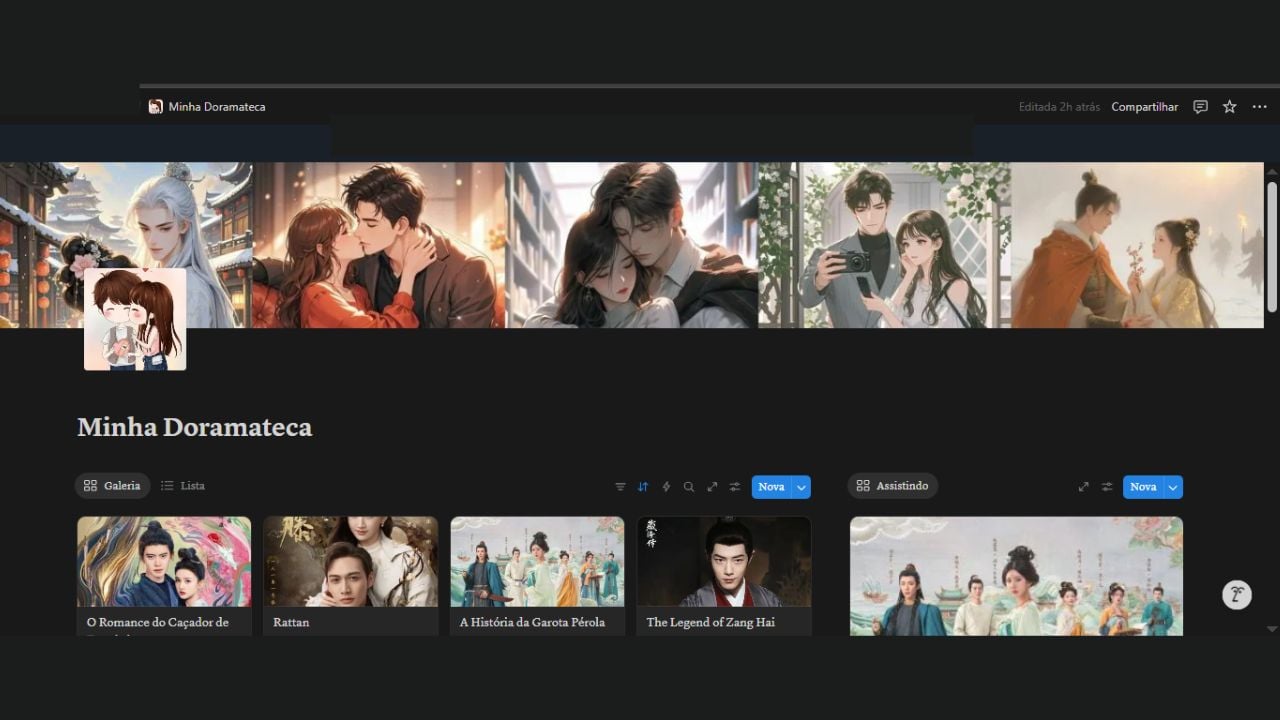The width and height of the screenshot is (1280, 720).
Task: Open O Romance do Caçador card
Action: point(164,576)
